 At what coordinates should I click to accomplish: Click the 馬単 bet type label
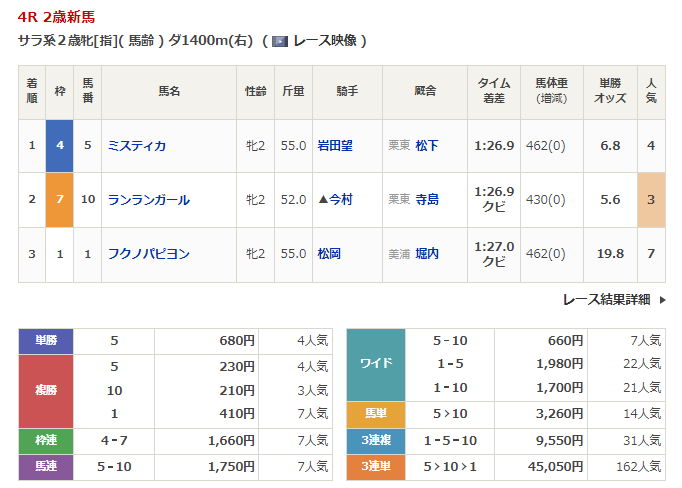click(x=376, y=414)
